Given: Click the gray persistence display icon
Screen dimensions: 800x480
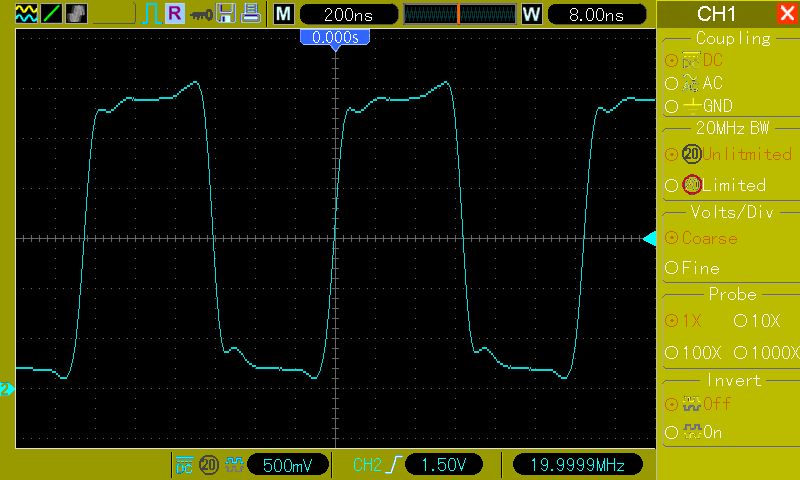Looking at the screenshot, I should coord(77,13).
